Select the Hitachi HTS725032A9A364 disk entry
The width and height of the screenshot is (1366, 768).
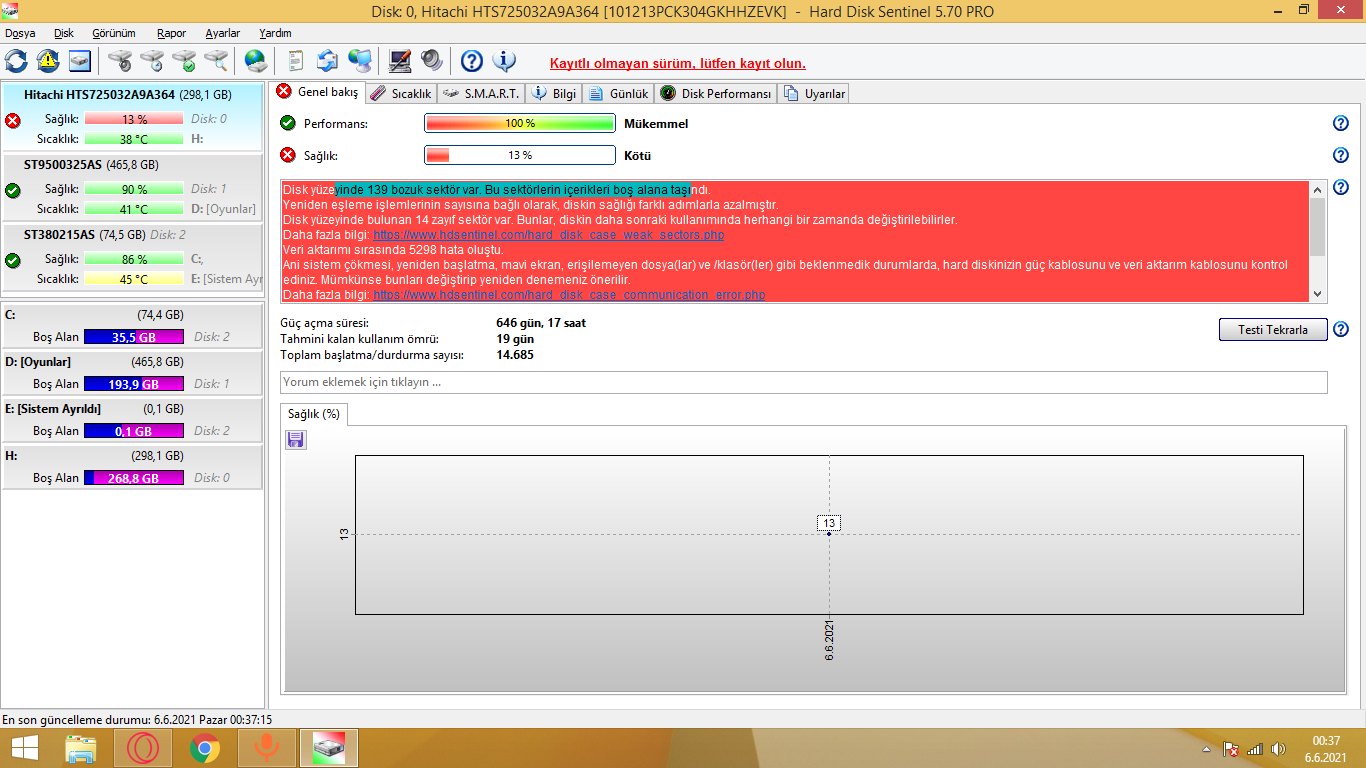(133, 116)
